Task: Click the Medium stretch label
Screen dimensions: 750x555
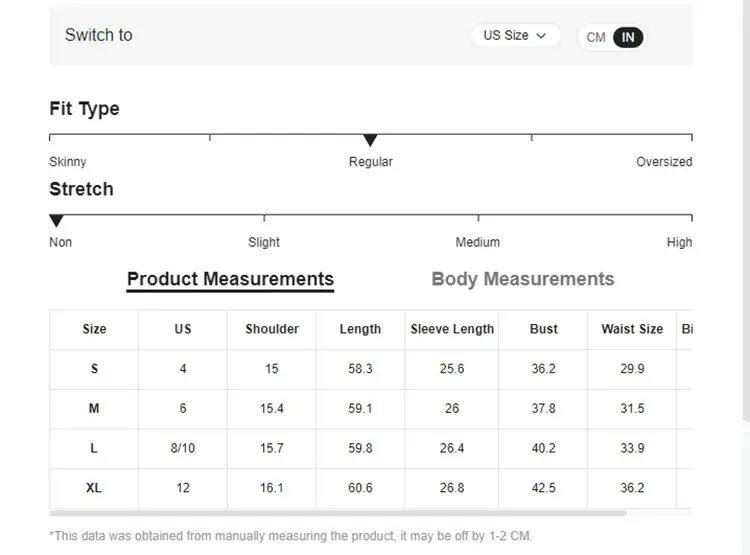Action: [478, 242]
